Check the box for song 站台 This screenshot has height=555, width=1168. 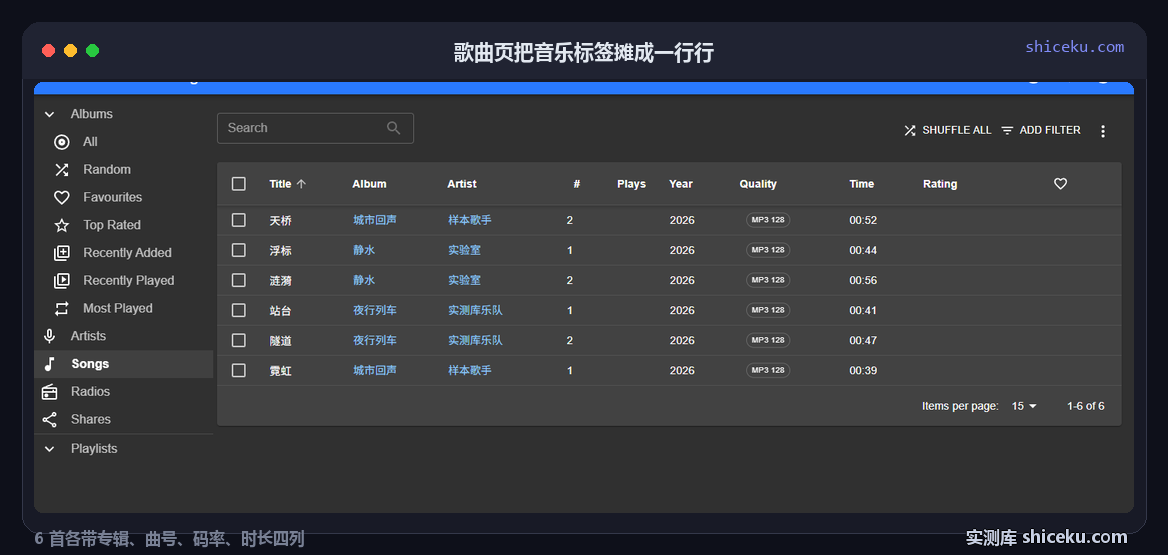(x=238, y=310)
